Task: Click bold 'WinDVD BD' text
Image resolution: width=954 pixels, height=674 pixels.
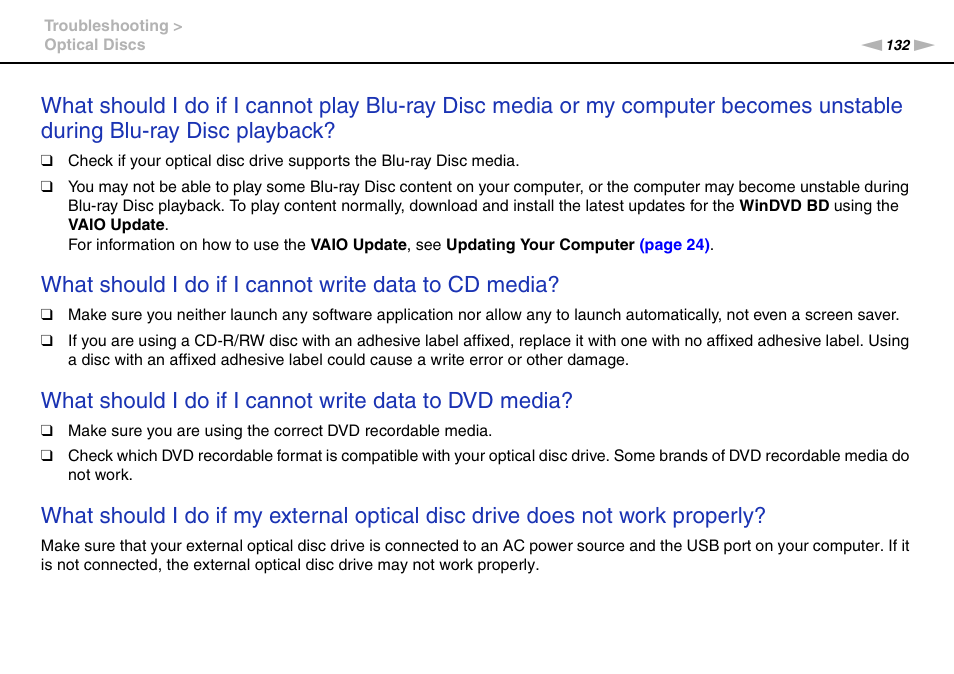Action: (784, 206)
